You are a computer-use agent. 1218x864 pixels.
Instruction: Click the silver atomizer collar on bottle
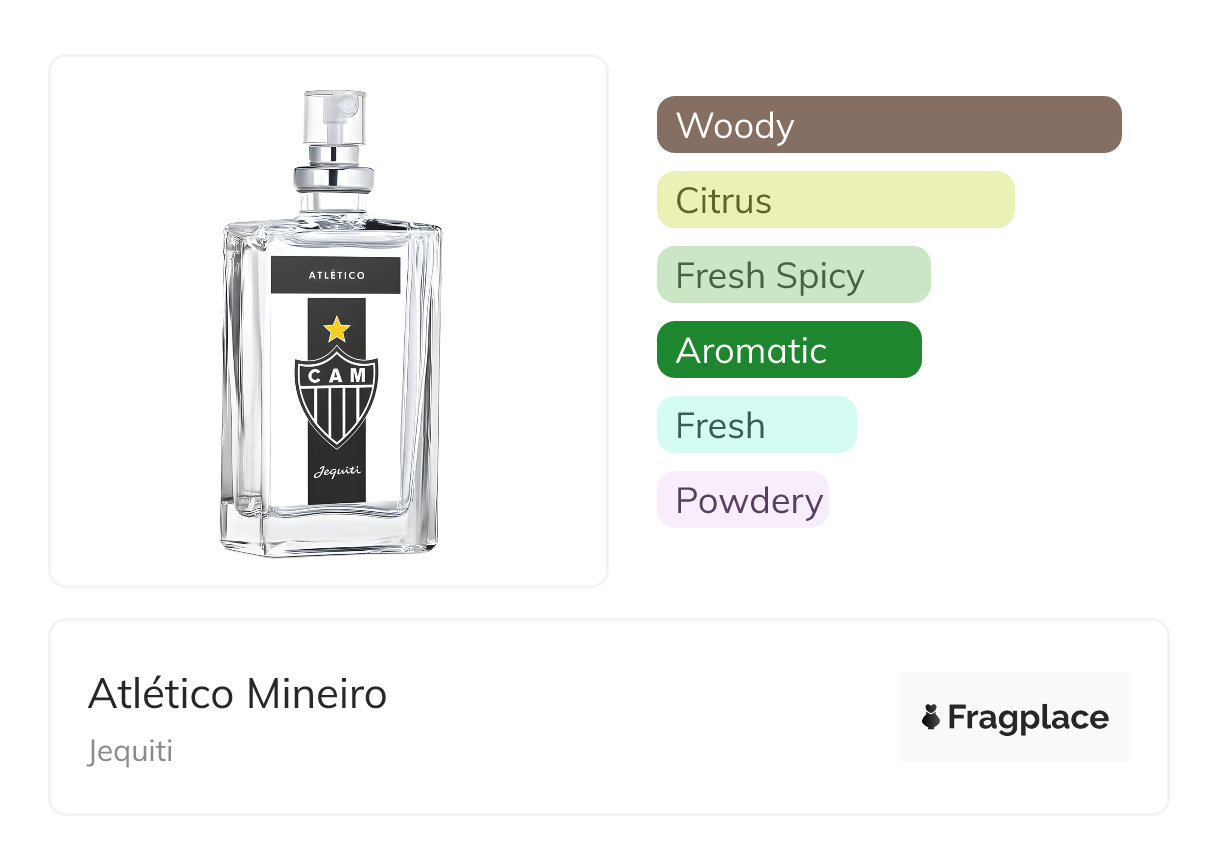click(x=335, y=178)
